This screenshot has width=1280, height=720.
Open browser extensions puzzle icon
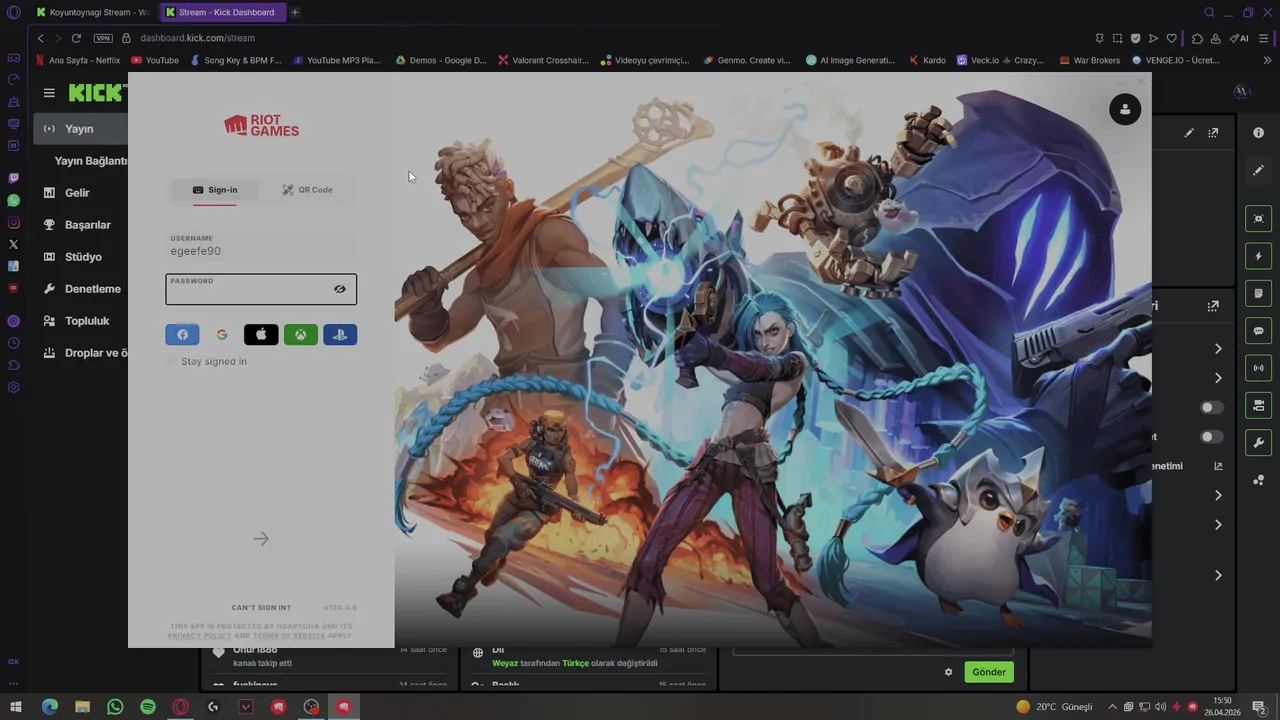click(x=1197, y=38)
